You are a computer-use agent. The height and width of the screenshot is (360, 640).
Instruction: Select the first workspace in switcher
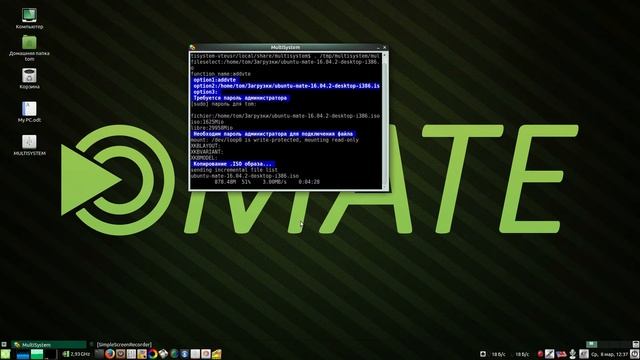pyautogui.click(x=592, y=344)
